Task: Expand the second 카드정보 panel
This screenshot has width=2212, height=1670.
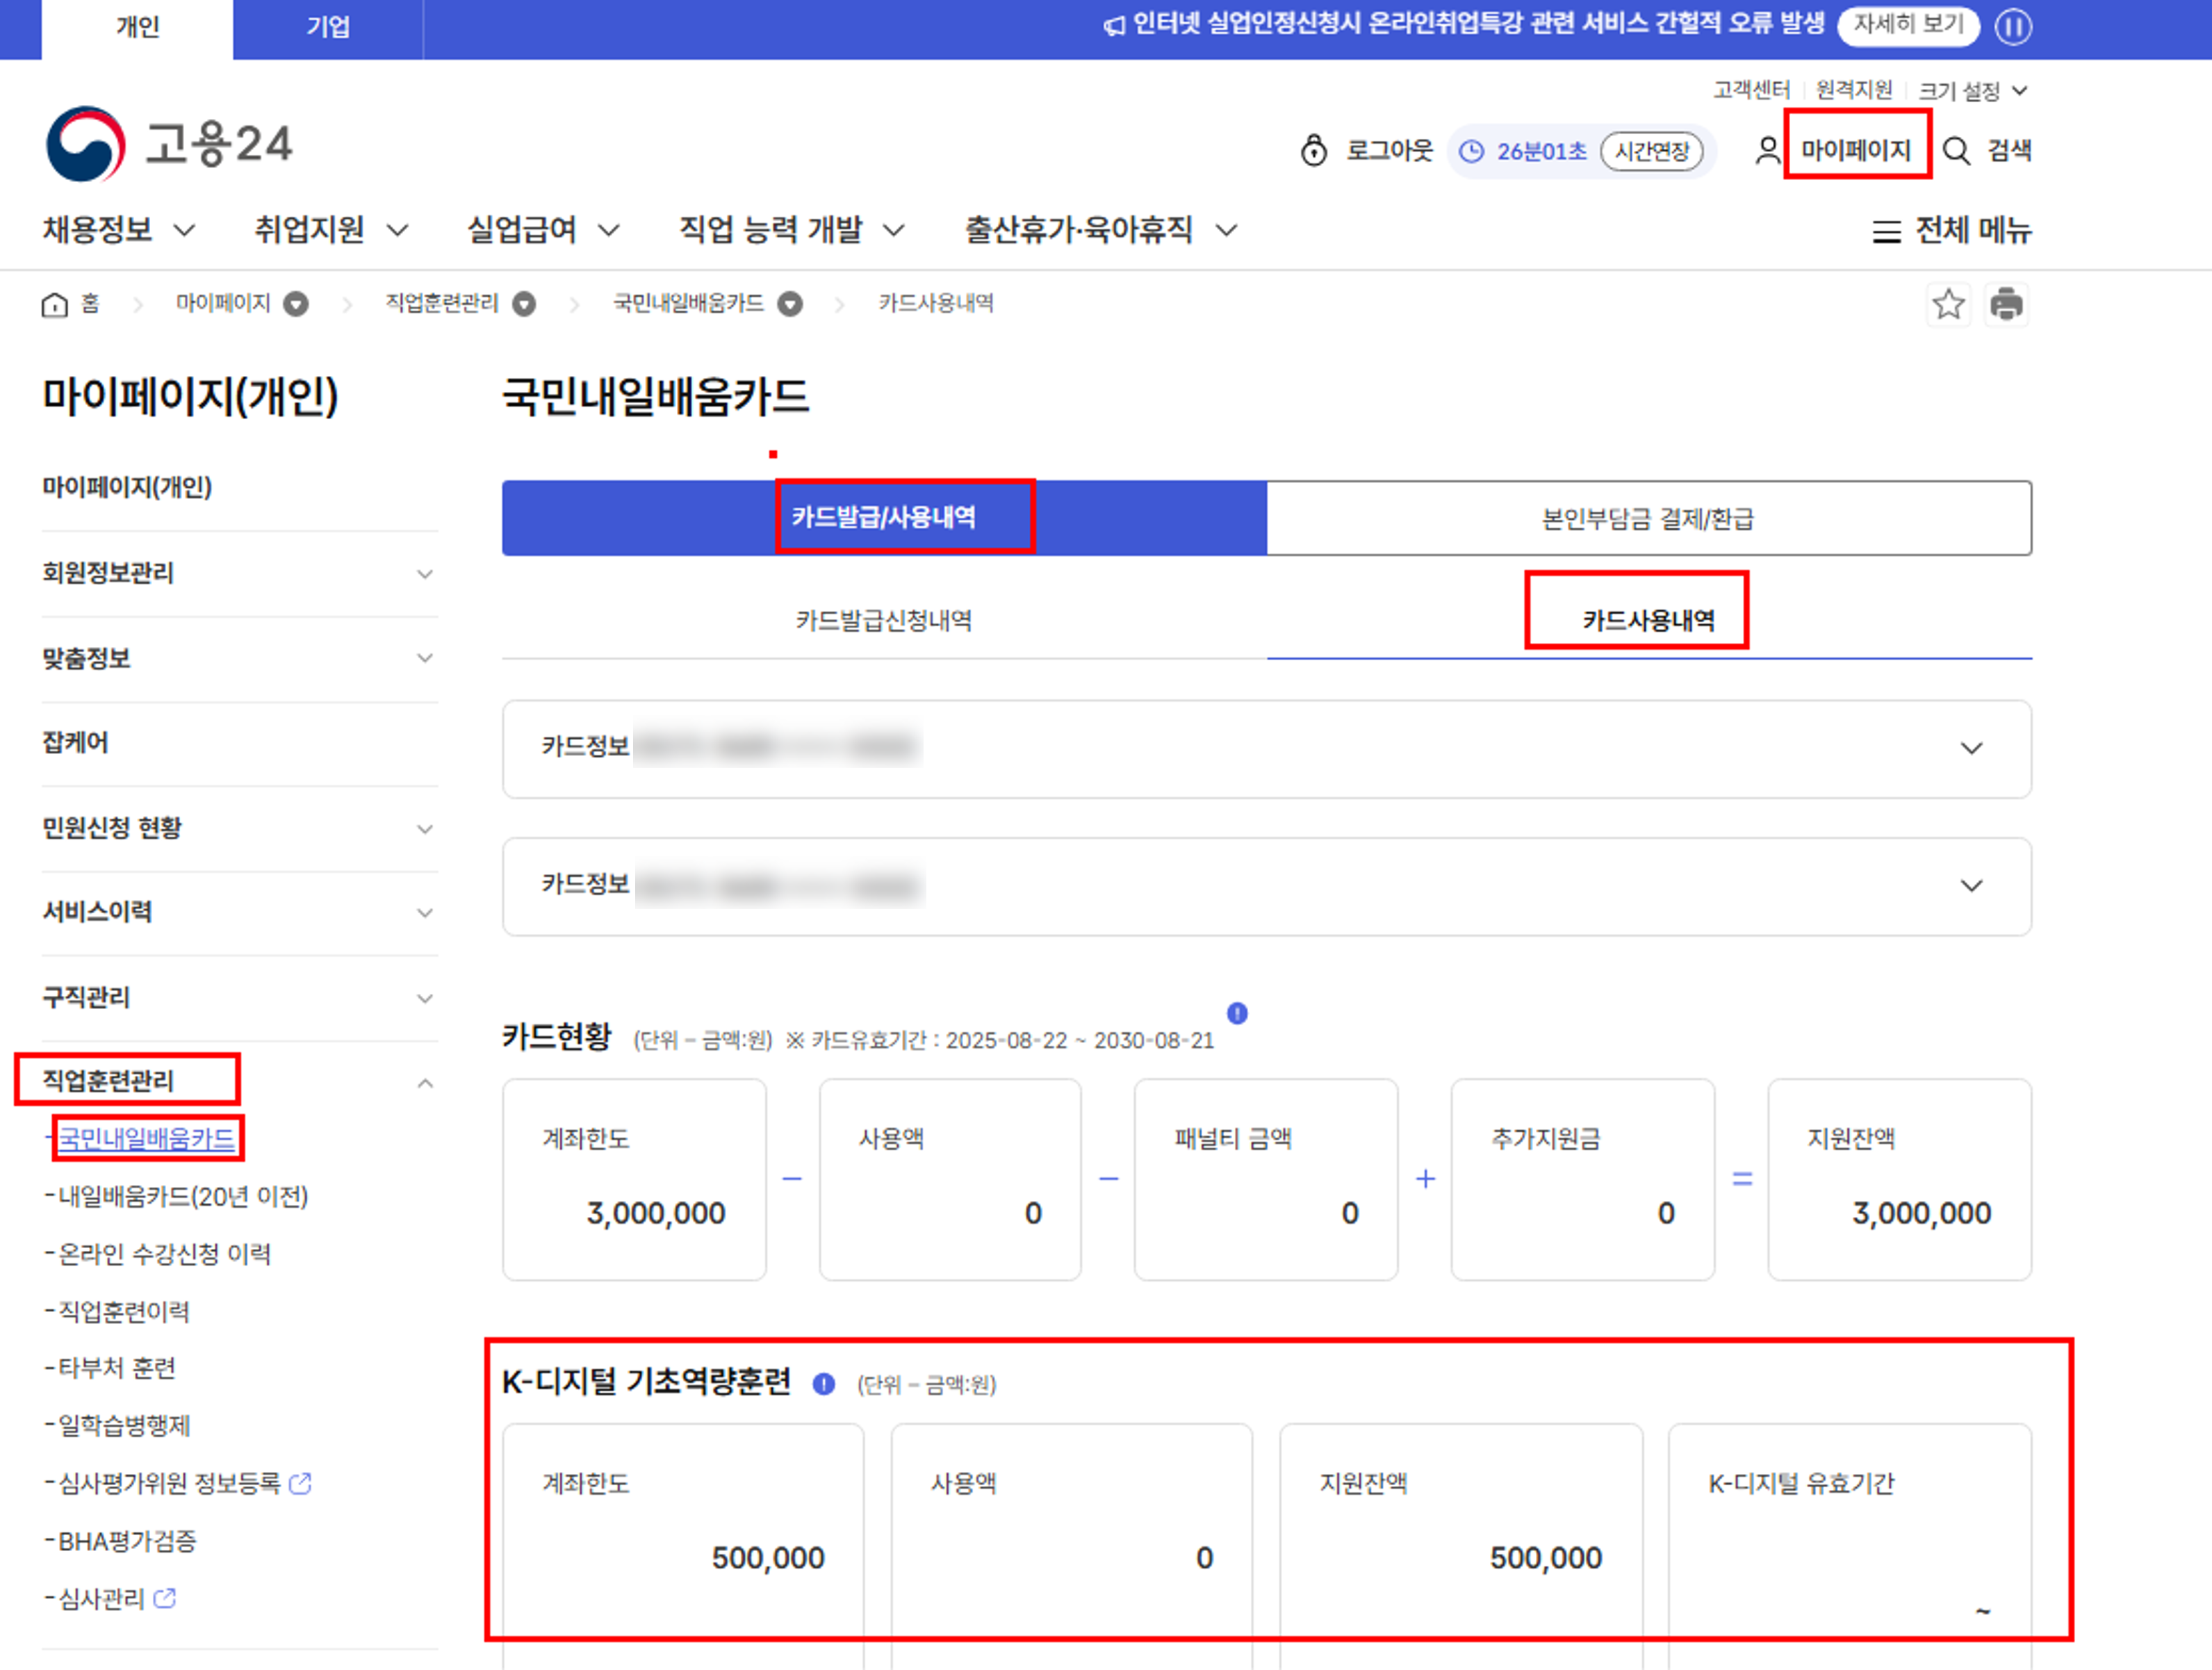Action: point(1971,886)
